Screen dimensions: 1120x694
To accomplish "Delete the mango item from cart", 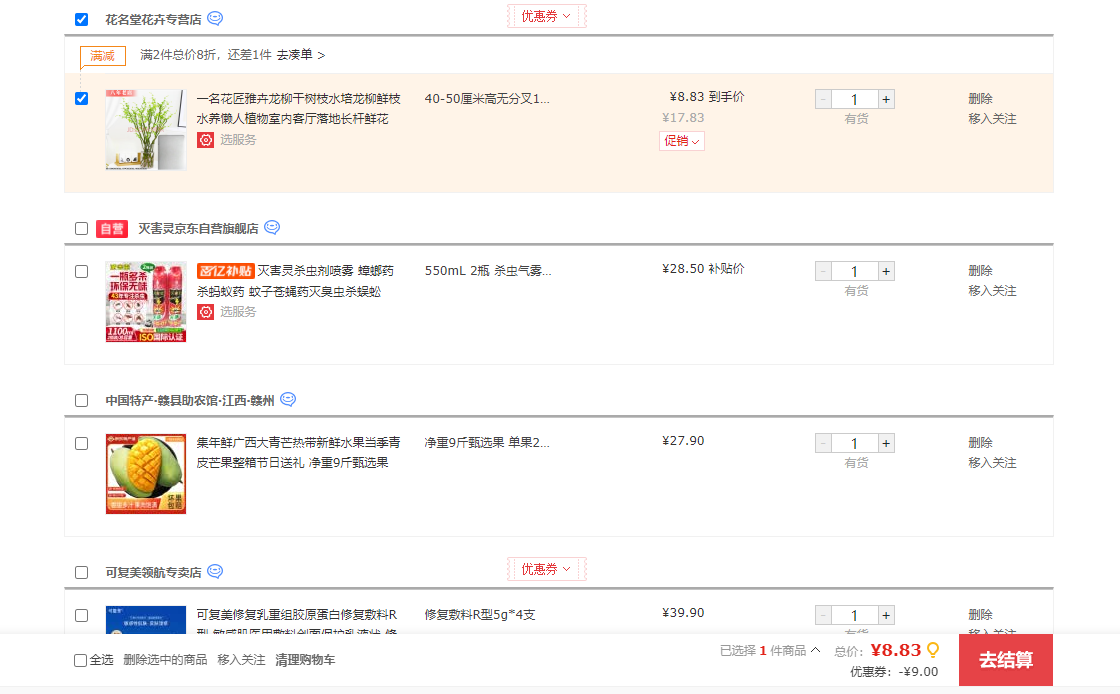I will tap(980, 443).
